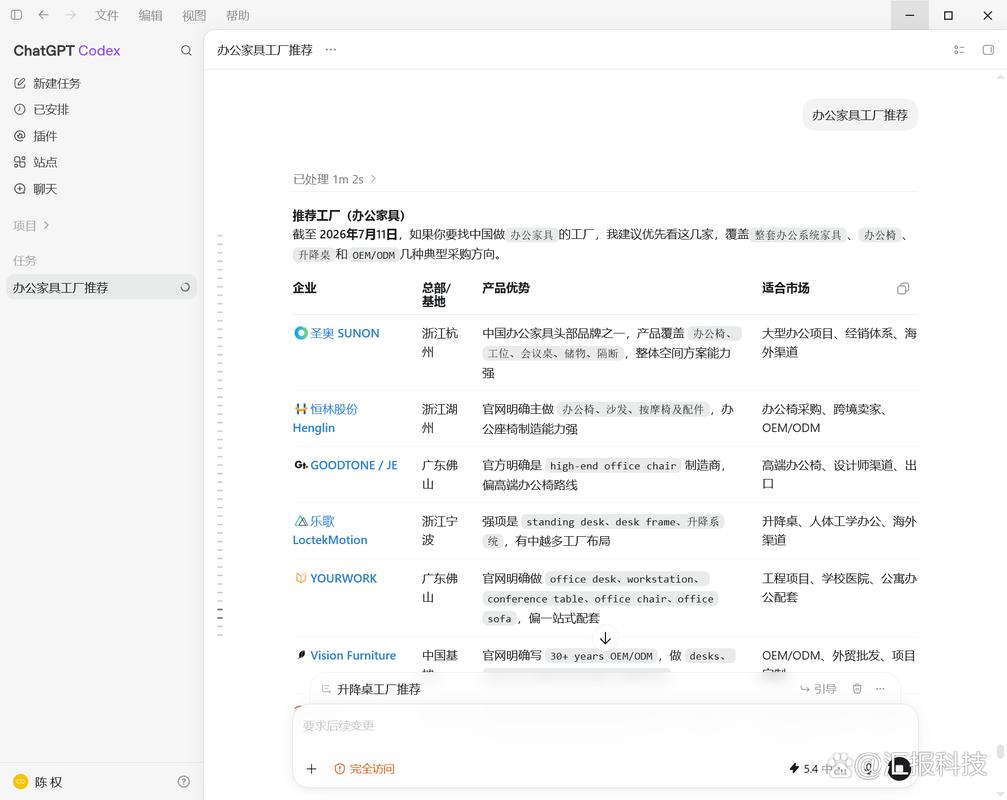The width and height of the screenshot is (1007, 800).
Task: Click the 引导 button on queued message
Action: (x=818, y=689)
